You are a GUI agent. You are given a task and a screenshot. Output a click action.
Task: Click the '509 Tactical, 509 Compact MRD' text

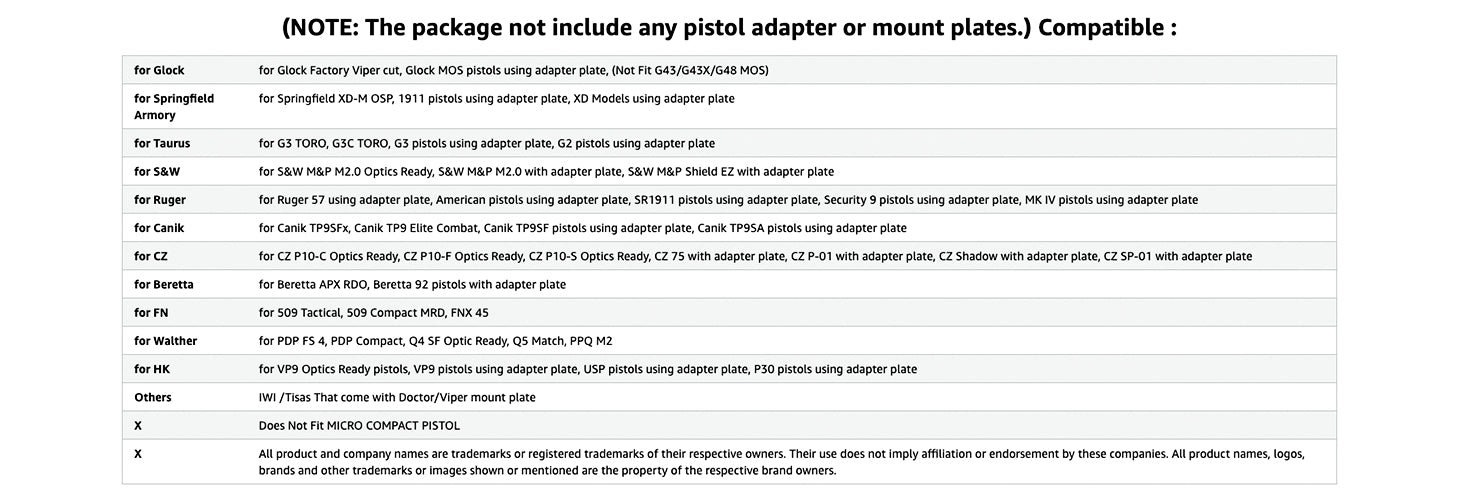click(373, 313)
